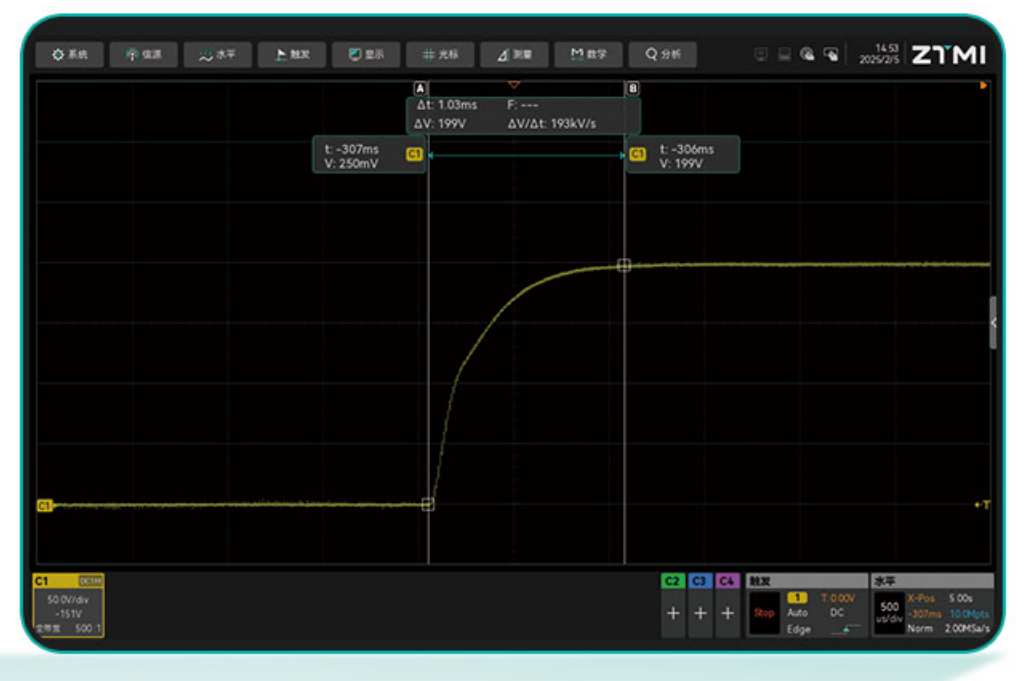This screenshot has width=1027, height=681.
Task: Click the ZTMI brand logo
Action: coord(948,54)
